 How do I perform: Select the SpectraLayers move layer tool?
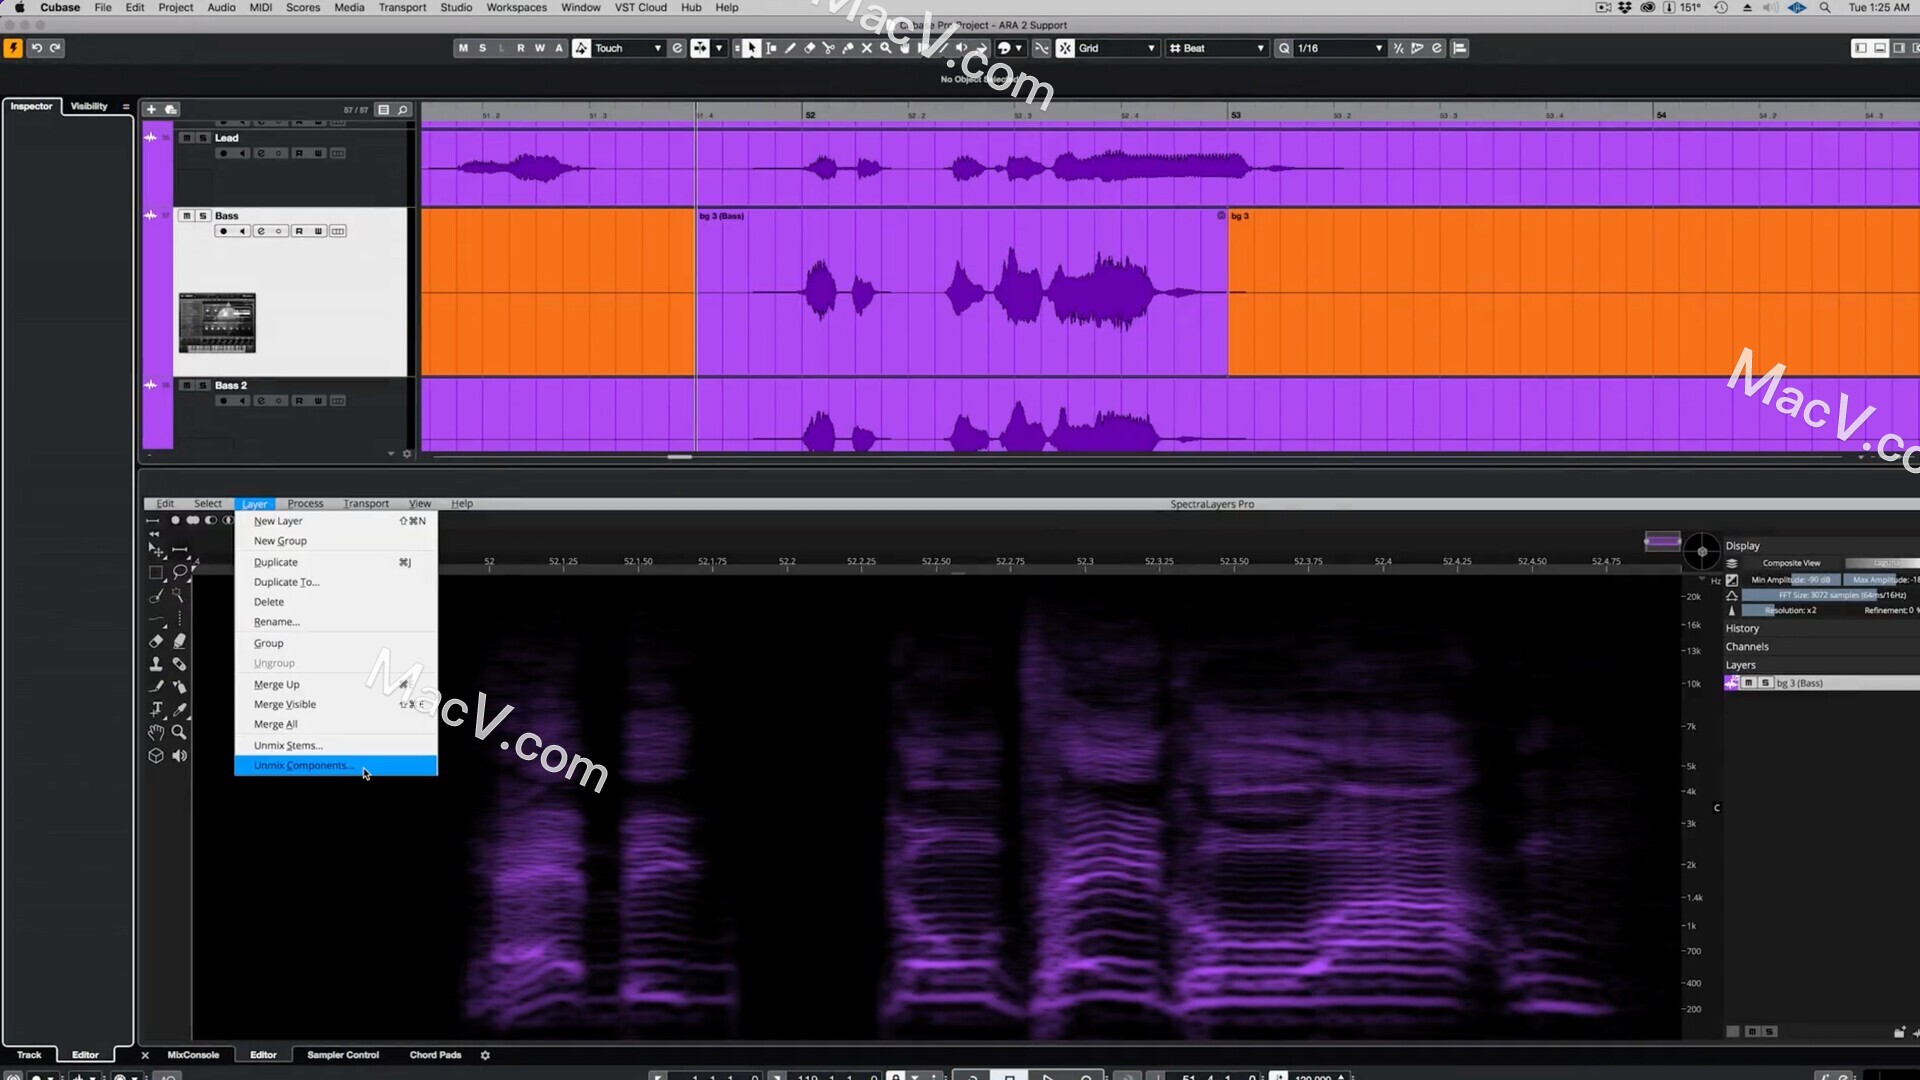(156, 550)
